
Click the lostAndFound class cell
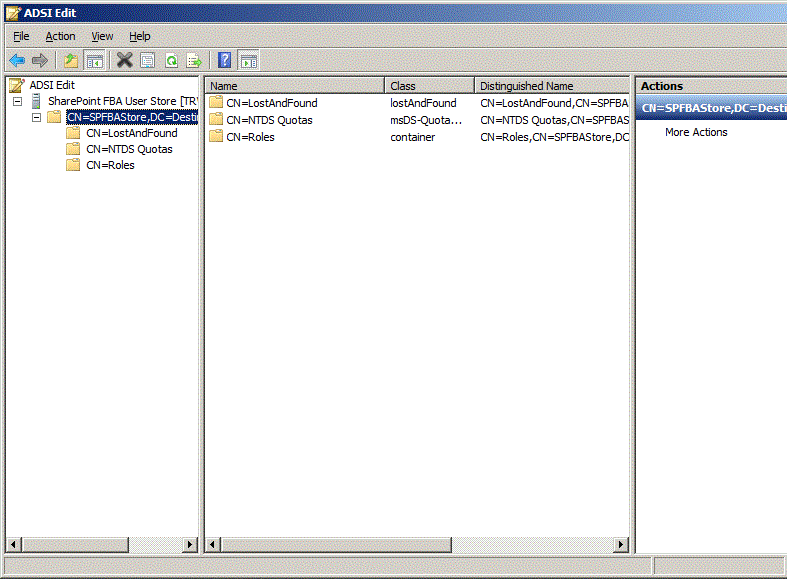click(x=423, y=103)
